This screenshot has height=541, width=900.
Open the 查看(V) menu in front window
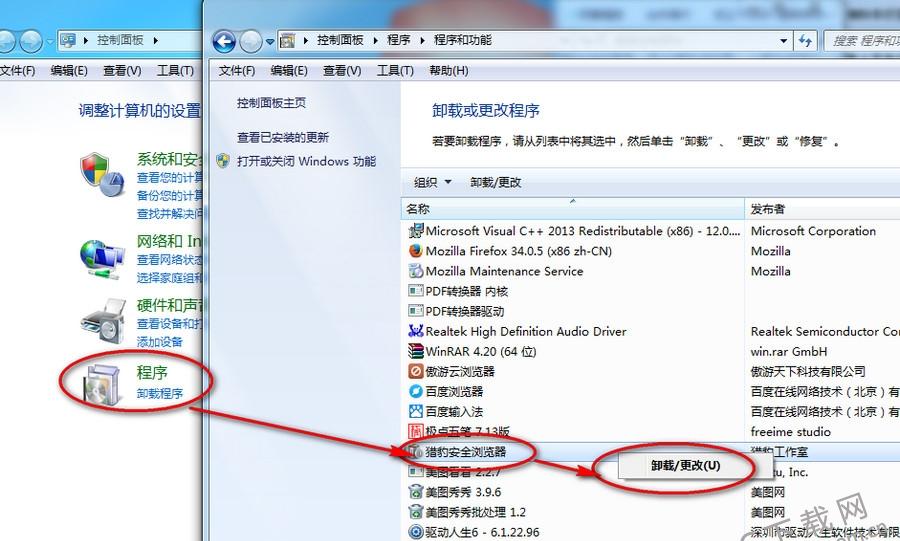pos(342,71)
